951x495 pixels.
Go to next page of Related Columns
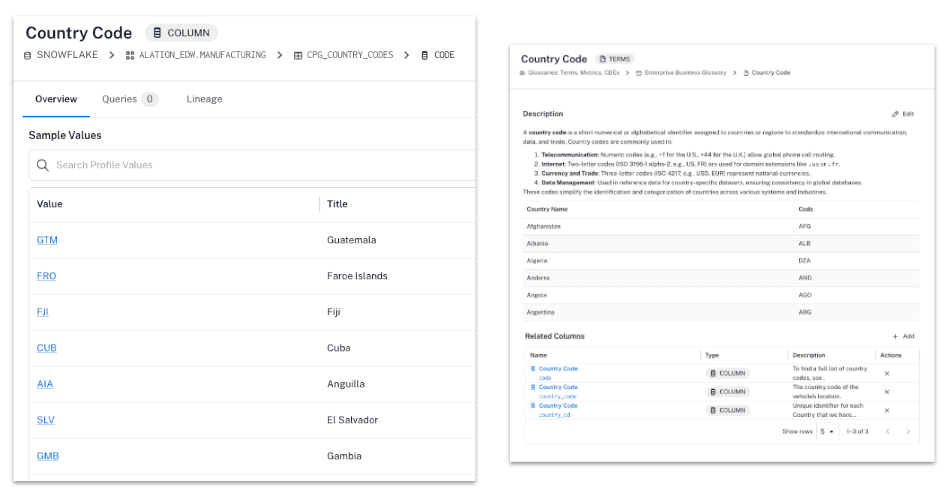tap(907, 432)
